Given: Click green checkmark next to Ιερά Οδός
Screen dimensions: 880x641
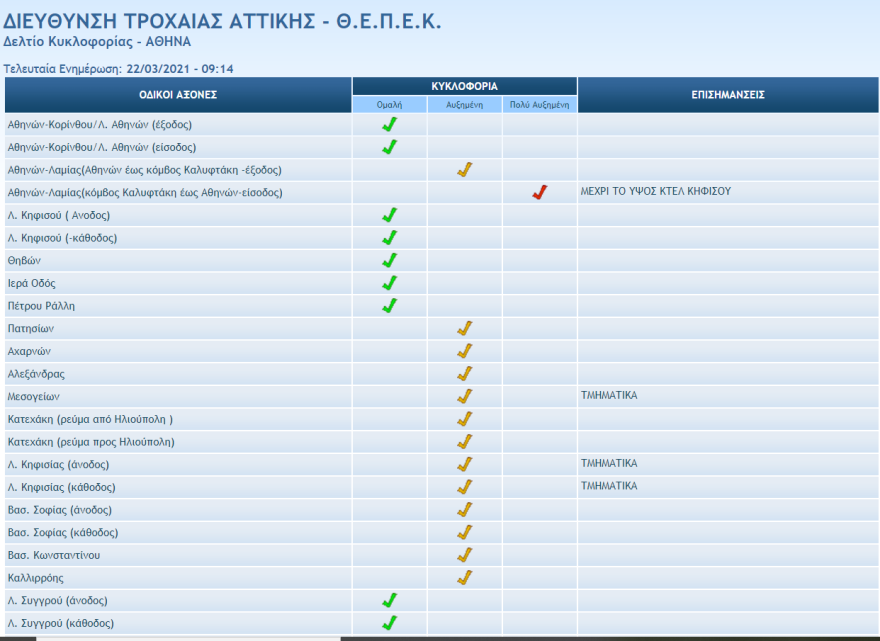Looking at the screenshot, I should coord(390,284).
